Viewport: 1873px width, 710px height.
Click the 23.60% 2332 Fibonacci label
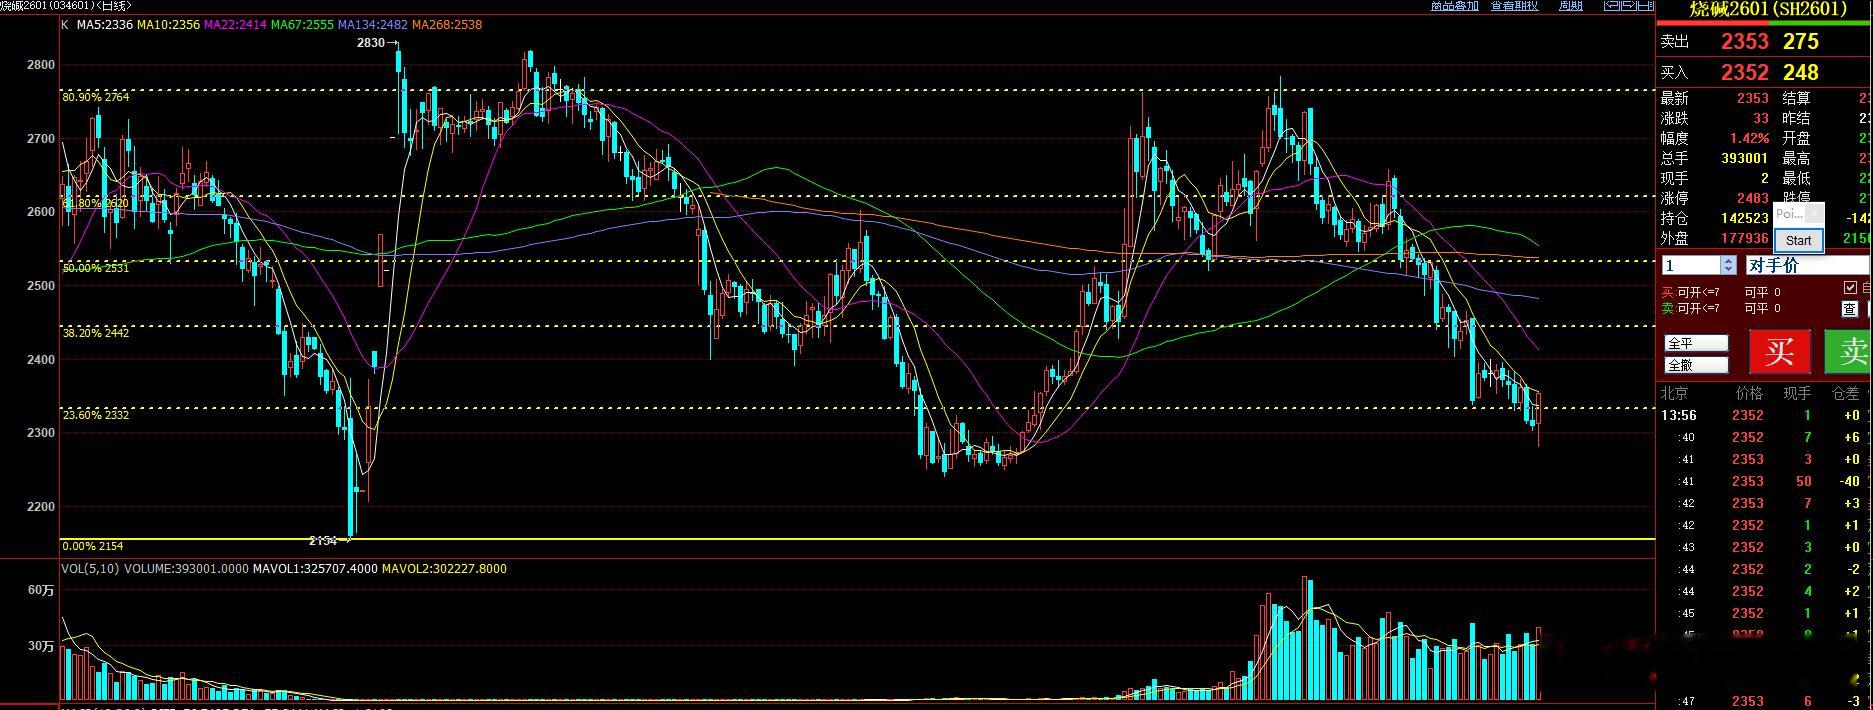tap(96, 415)
